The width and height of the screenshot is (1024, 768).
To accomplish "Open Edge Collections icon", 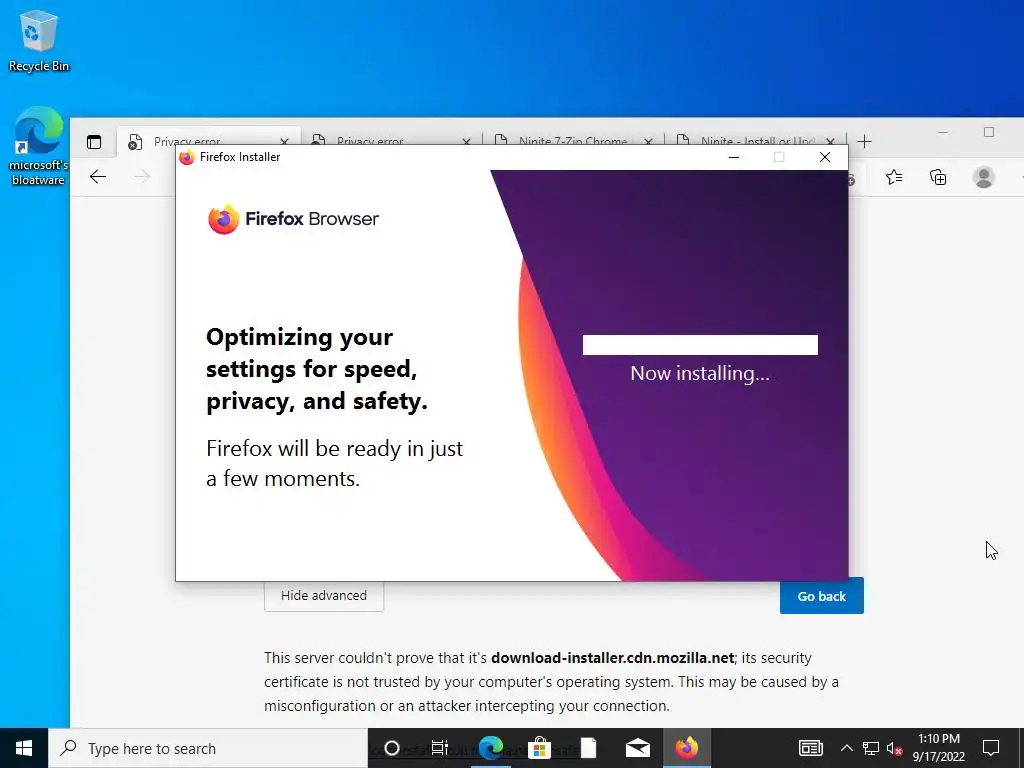I will (x=938, y=177).
